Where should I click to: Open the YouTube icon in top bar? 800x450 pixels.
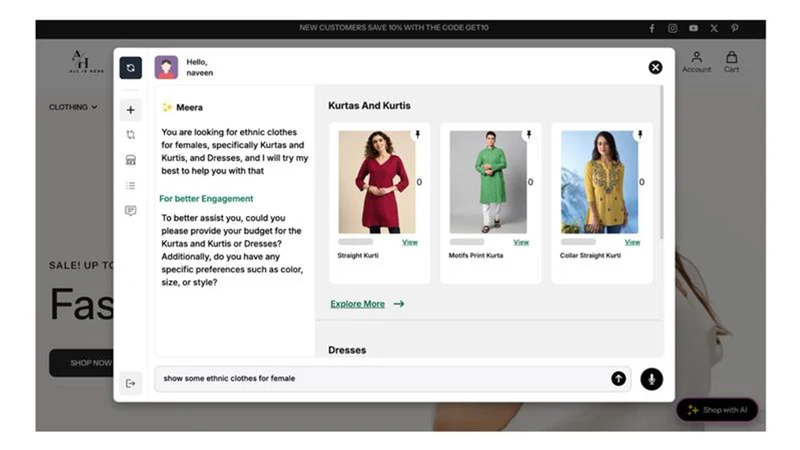(693, 29)
